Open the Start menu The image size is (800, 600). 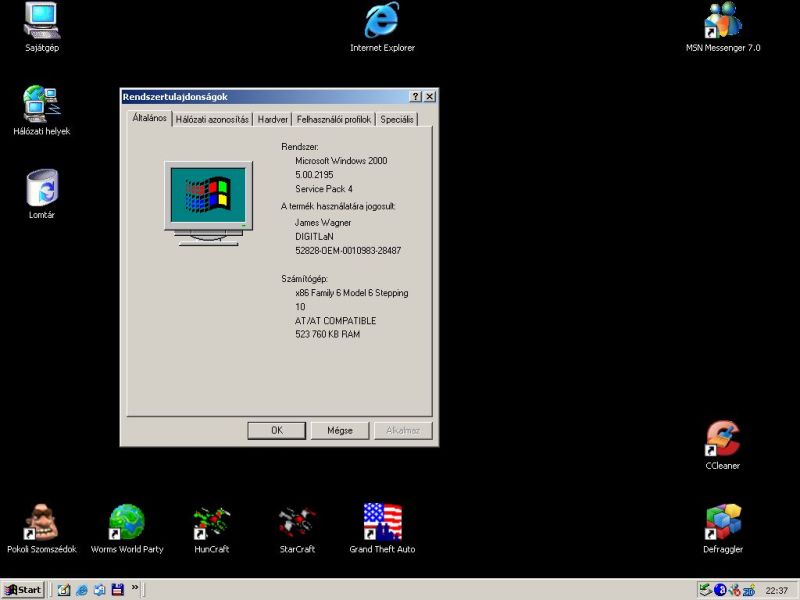click(23, 590)
